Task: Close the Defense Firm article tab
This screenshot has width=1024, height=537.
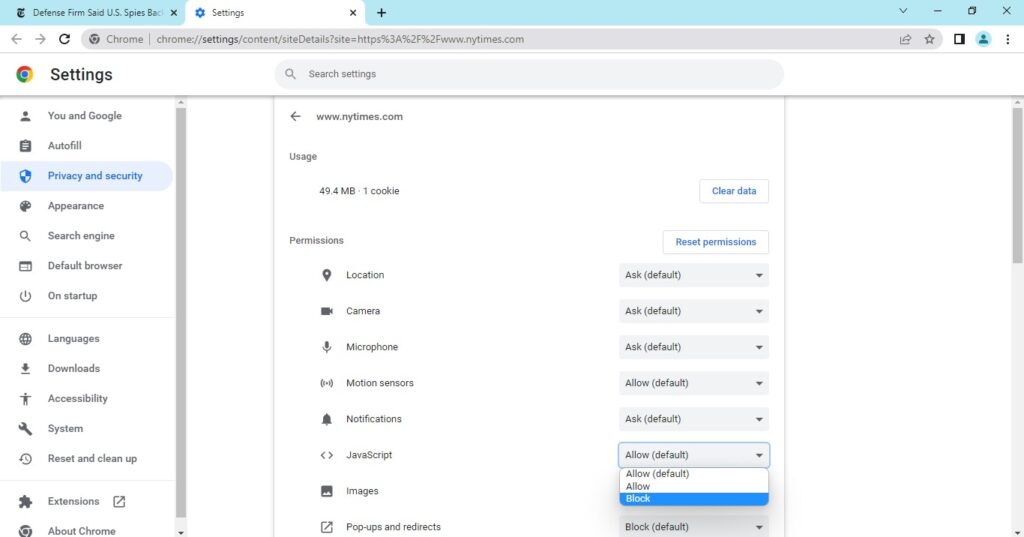Action: pyautogui.click(x=174, y=12)
